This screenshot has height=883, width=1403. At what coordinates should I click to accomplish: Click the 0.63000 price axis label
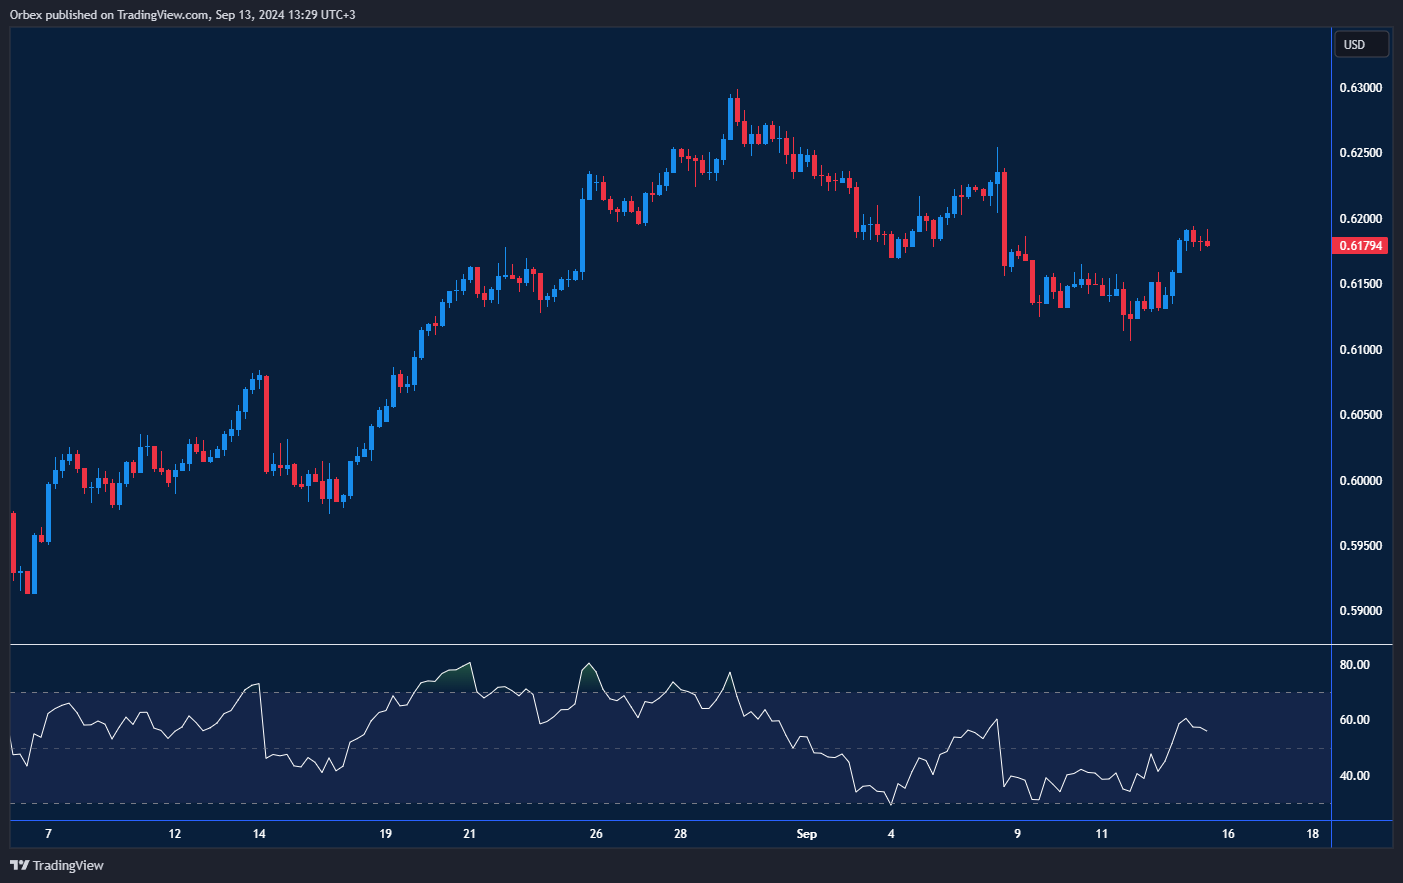click(x=1360, y=88)
